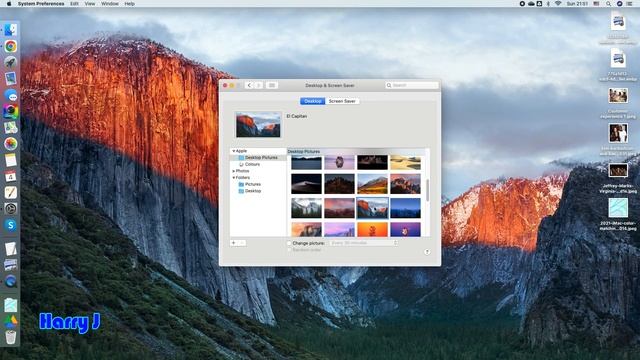Open the Help menu

pos(129,4)
